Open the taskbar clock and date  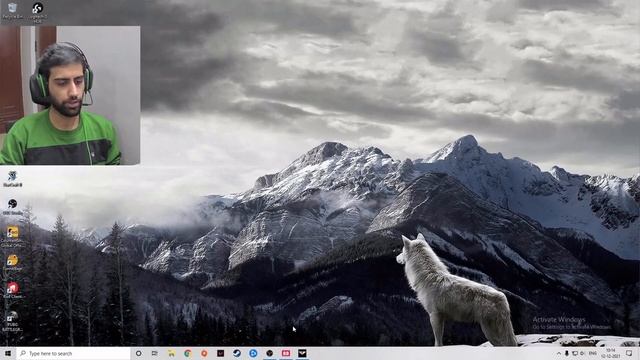(x=611, y=353)
